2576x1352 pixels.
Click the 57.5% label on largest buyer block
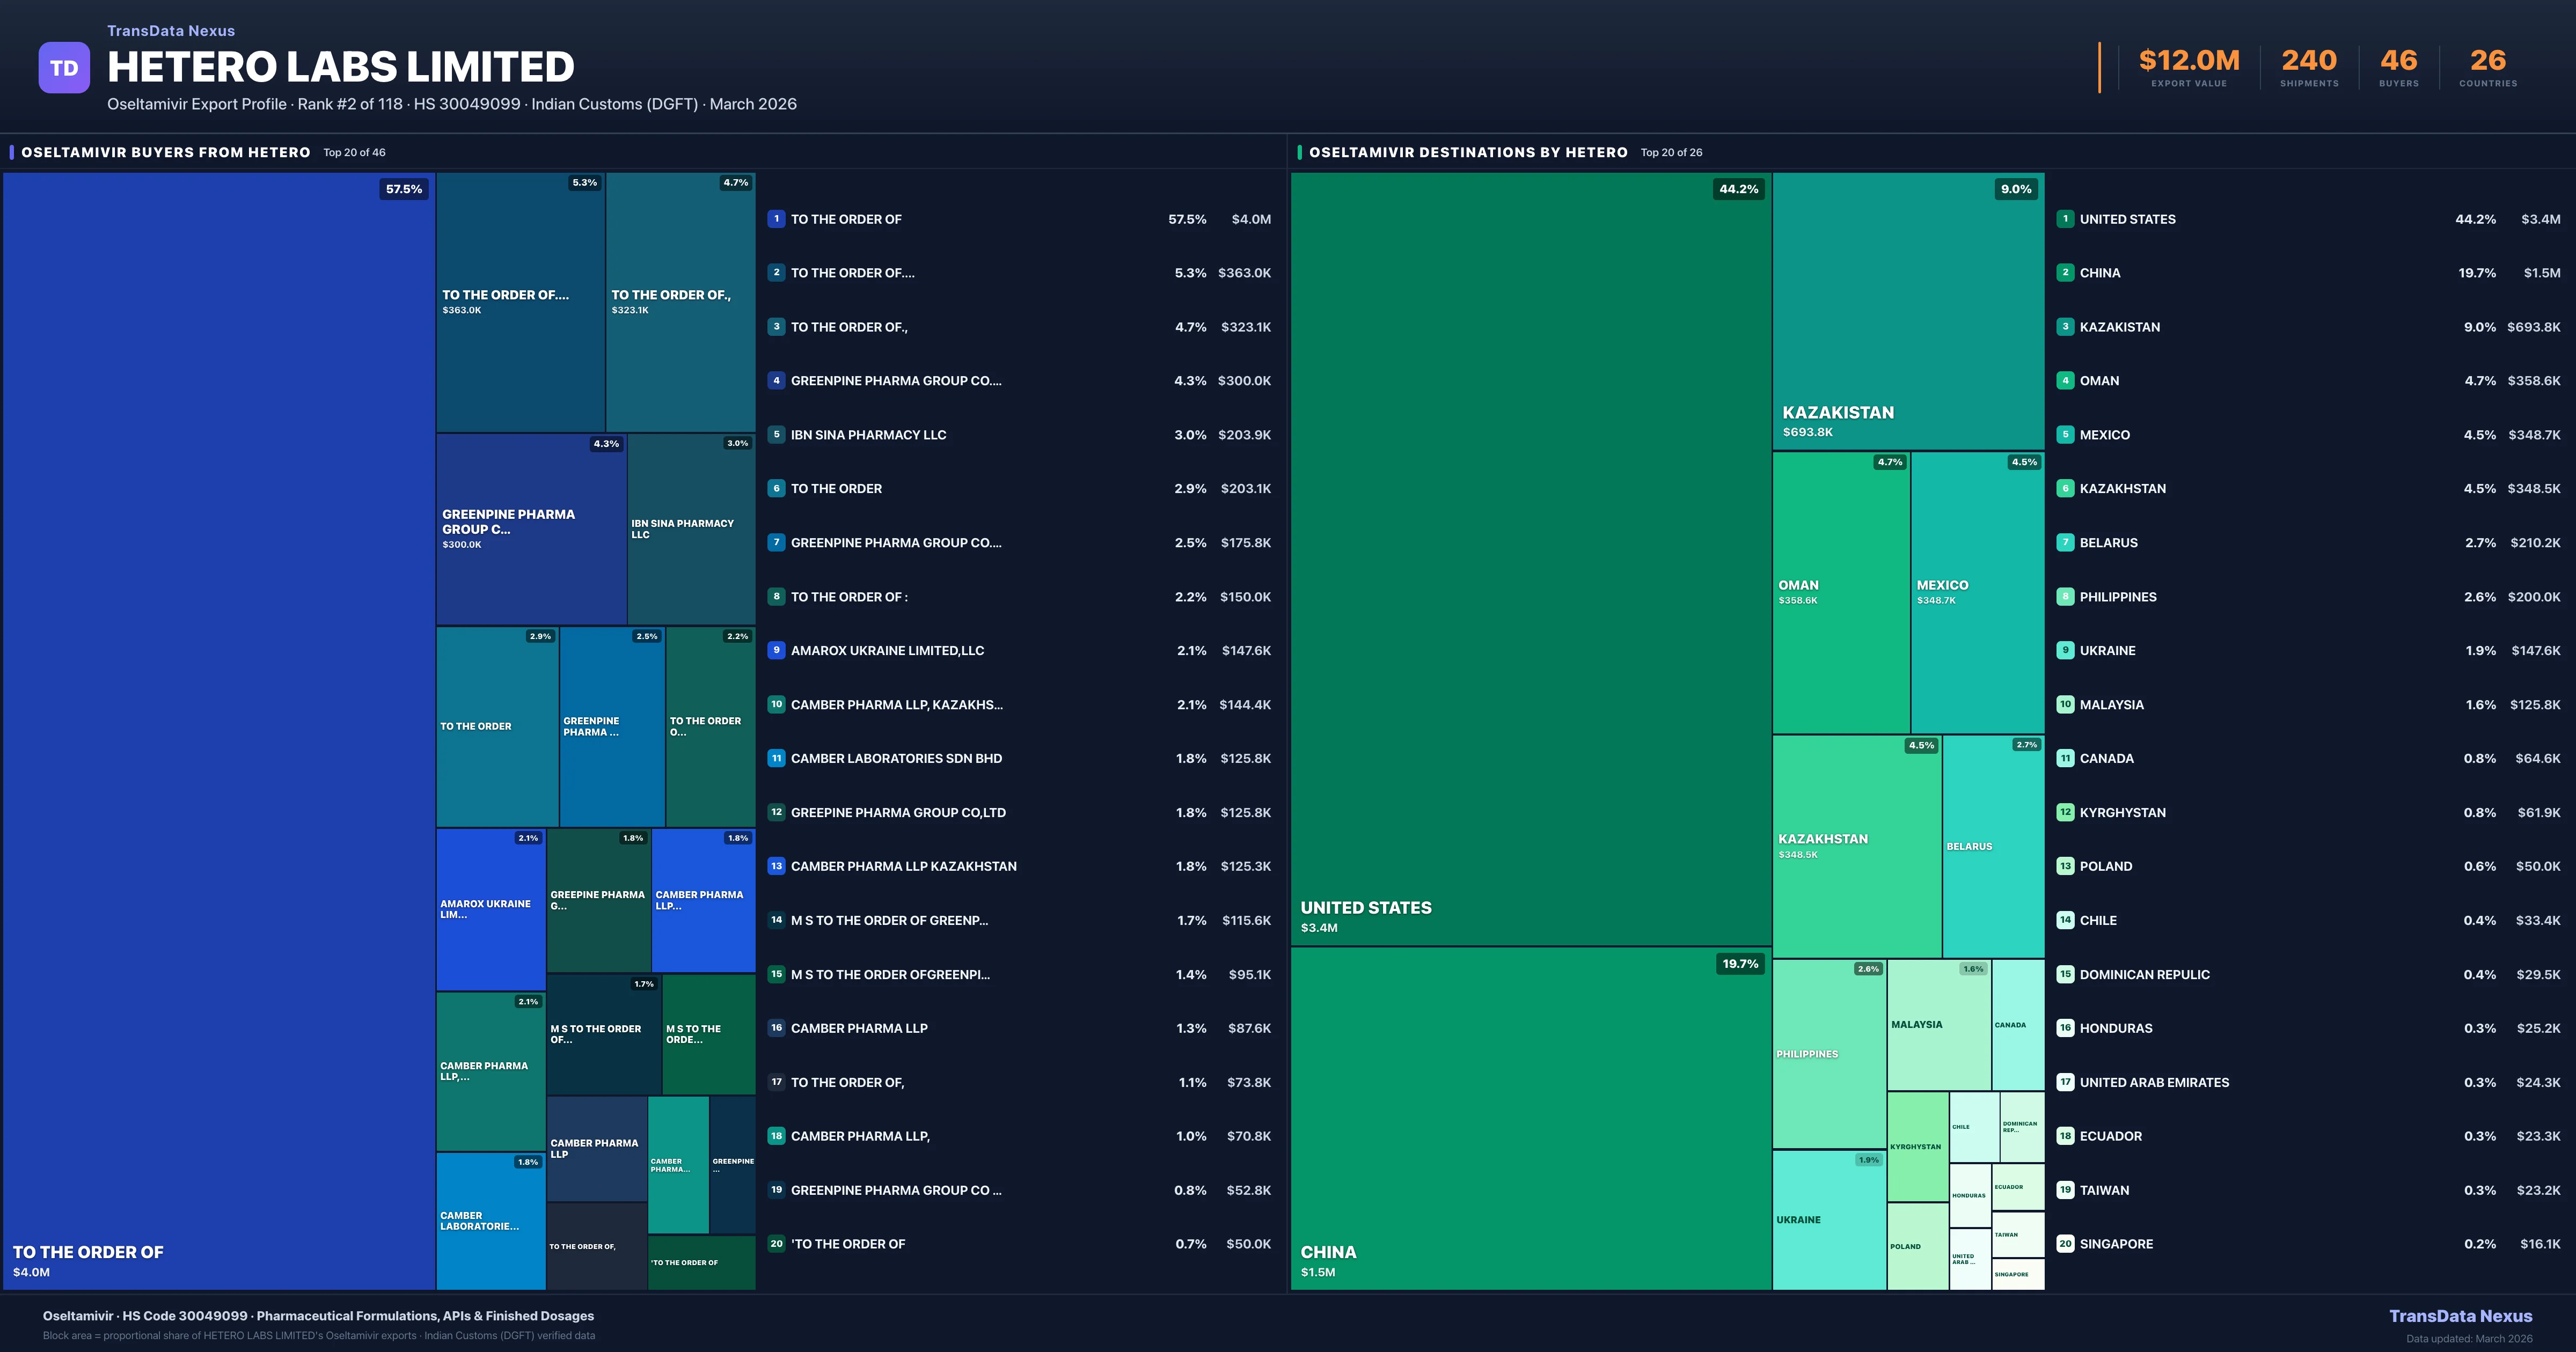[404, 189]
